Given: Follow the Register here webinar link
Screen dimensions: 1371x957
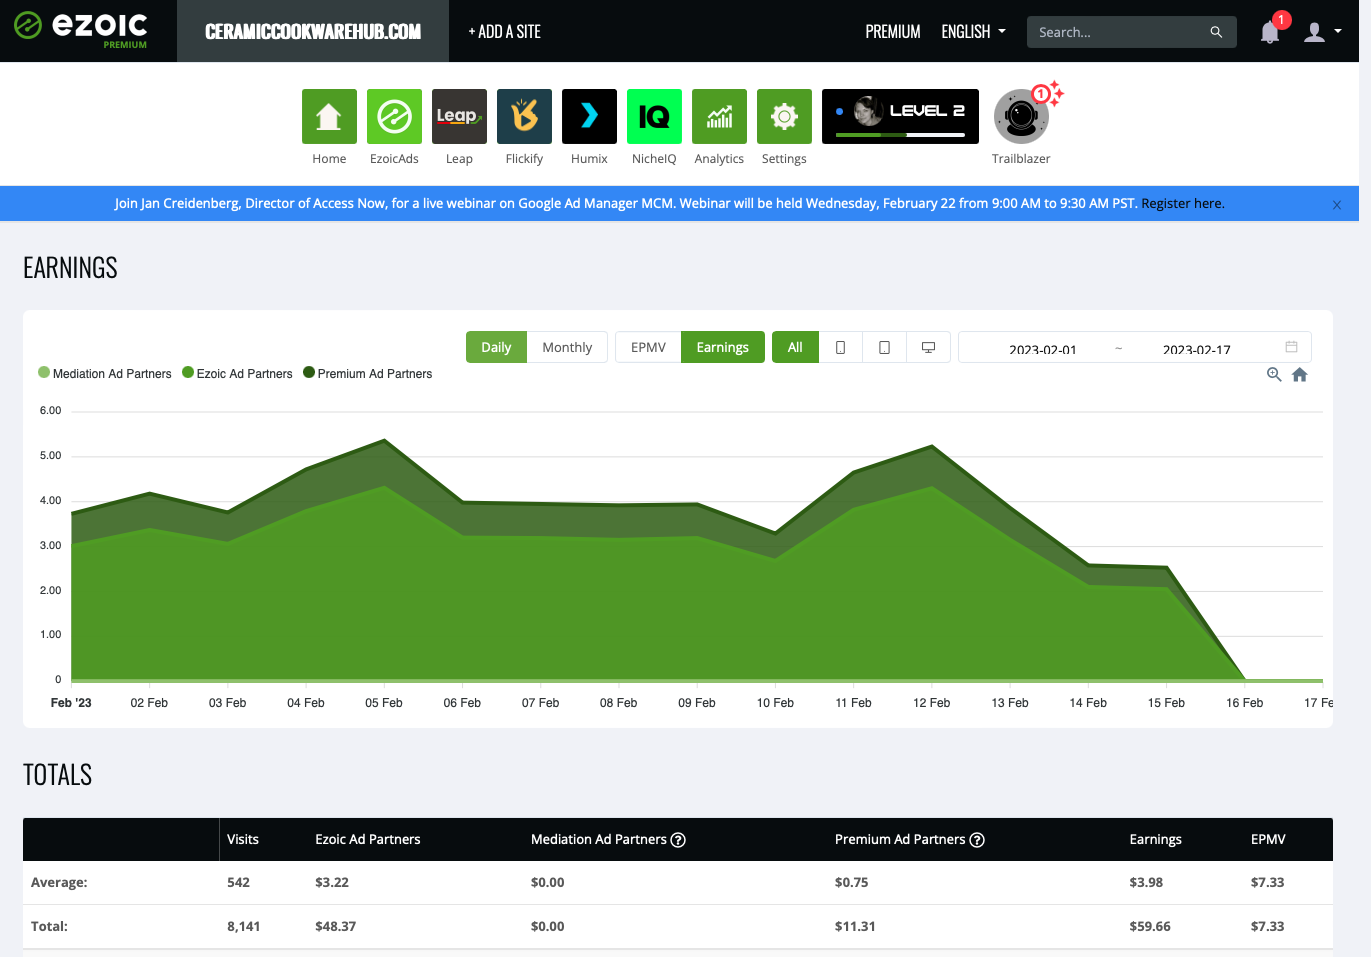Looking at the screenshot, I should click(1182, 203).
